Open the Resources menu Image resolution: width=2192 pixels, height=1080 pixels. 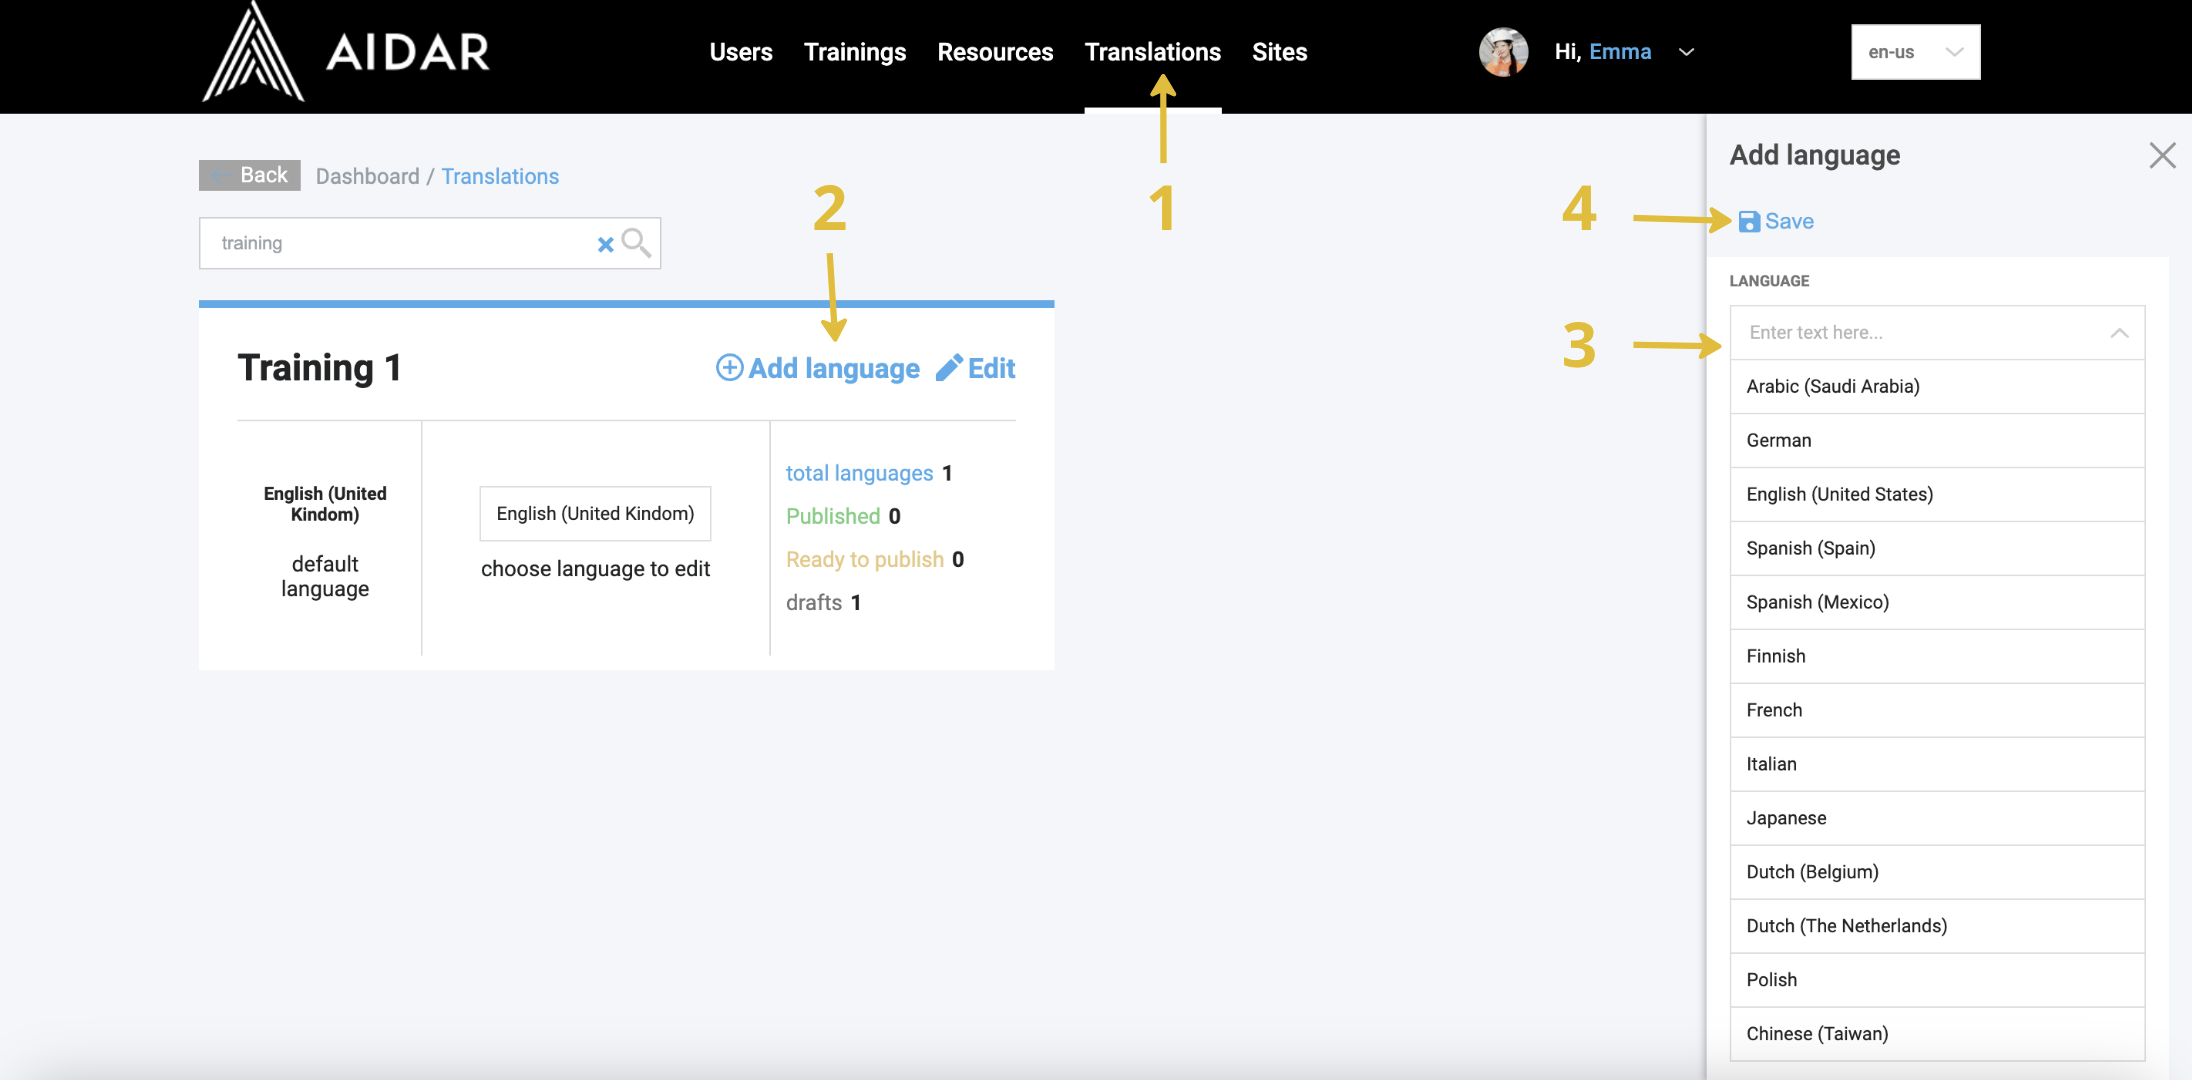[995, 52]
